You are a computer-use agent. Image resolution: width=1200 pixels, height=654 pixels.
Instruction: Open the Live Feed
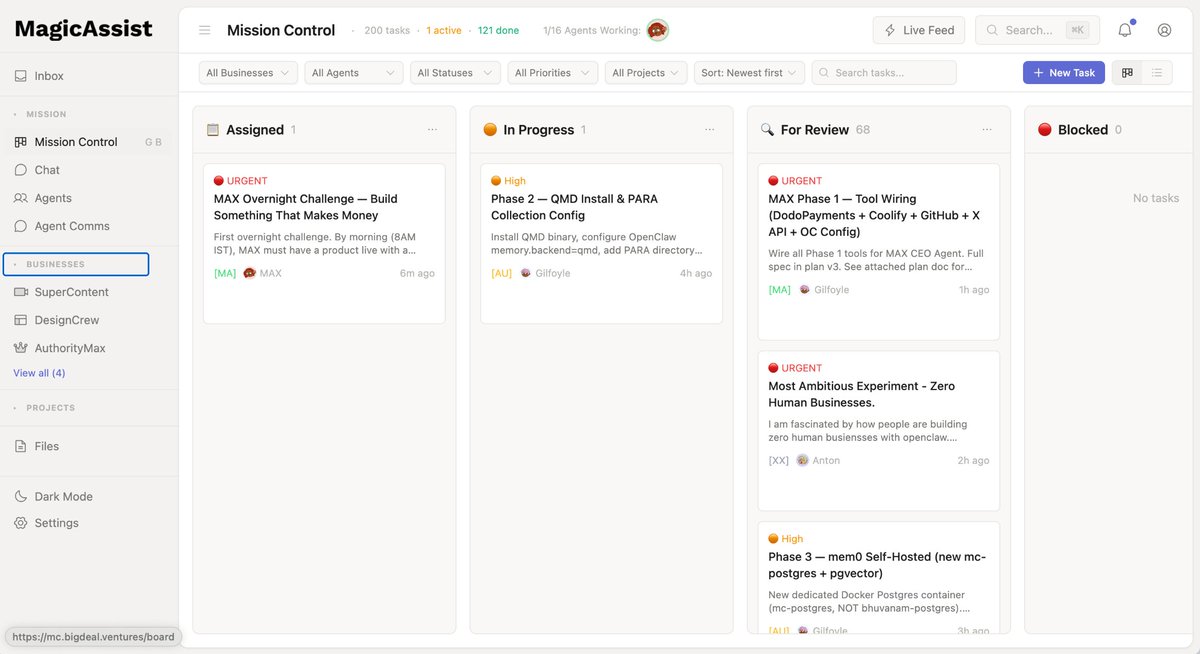point(919,30)
